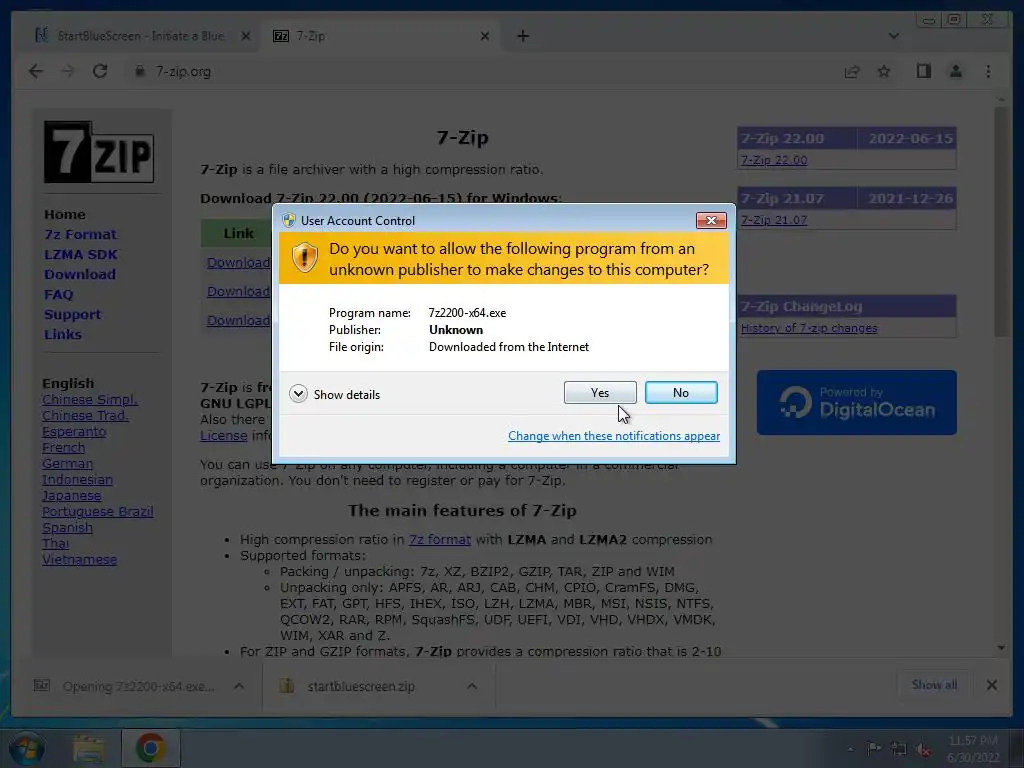Click network tray icon

pos(899,749)
